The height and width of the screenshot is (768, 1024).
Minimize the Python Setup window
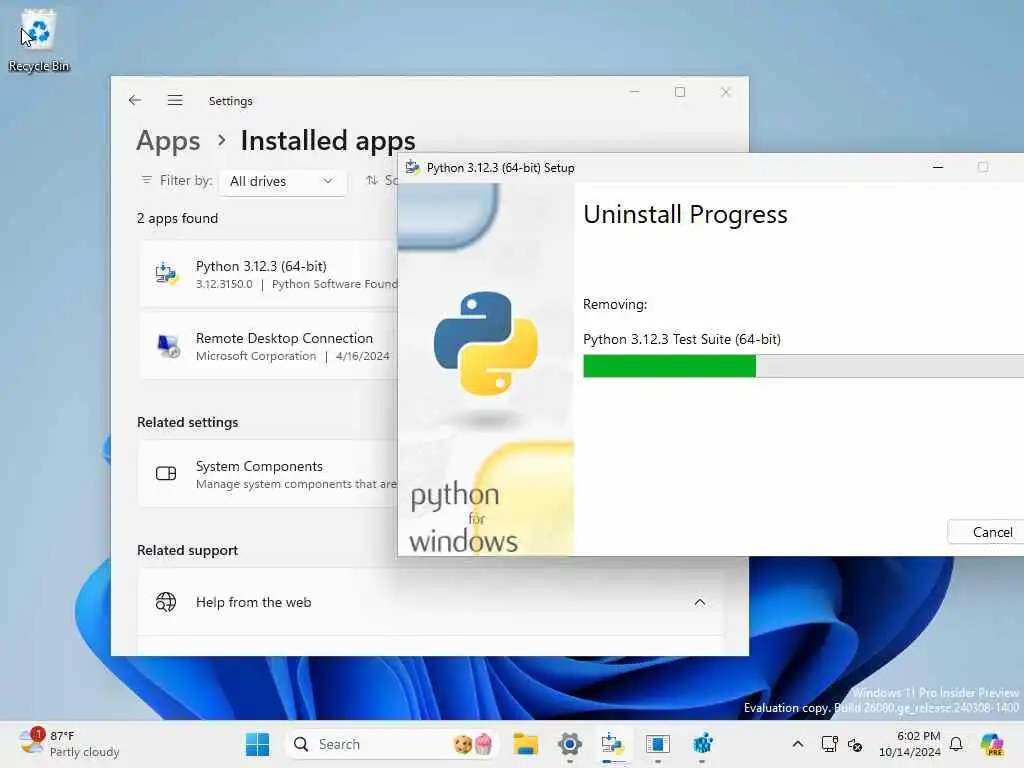tap(938, 167)
